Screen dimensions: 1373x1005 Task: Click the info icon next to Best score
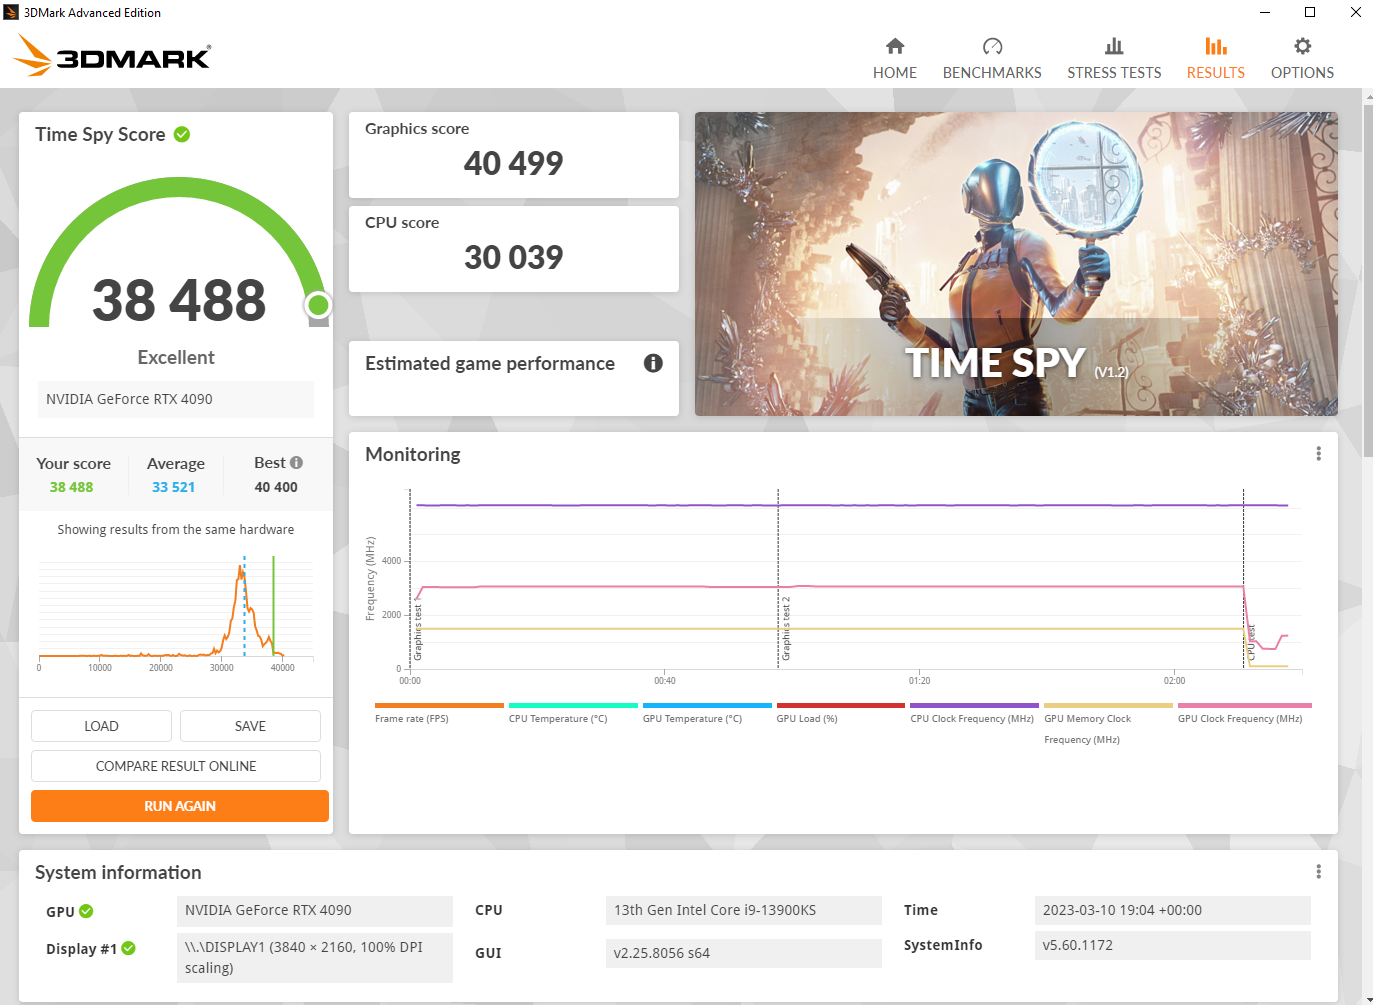[x=297, y=461]
